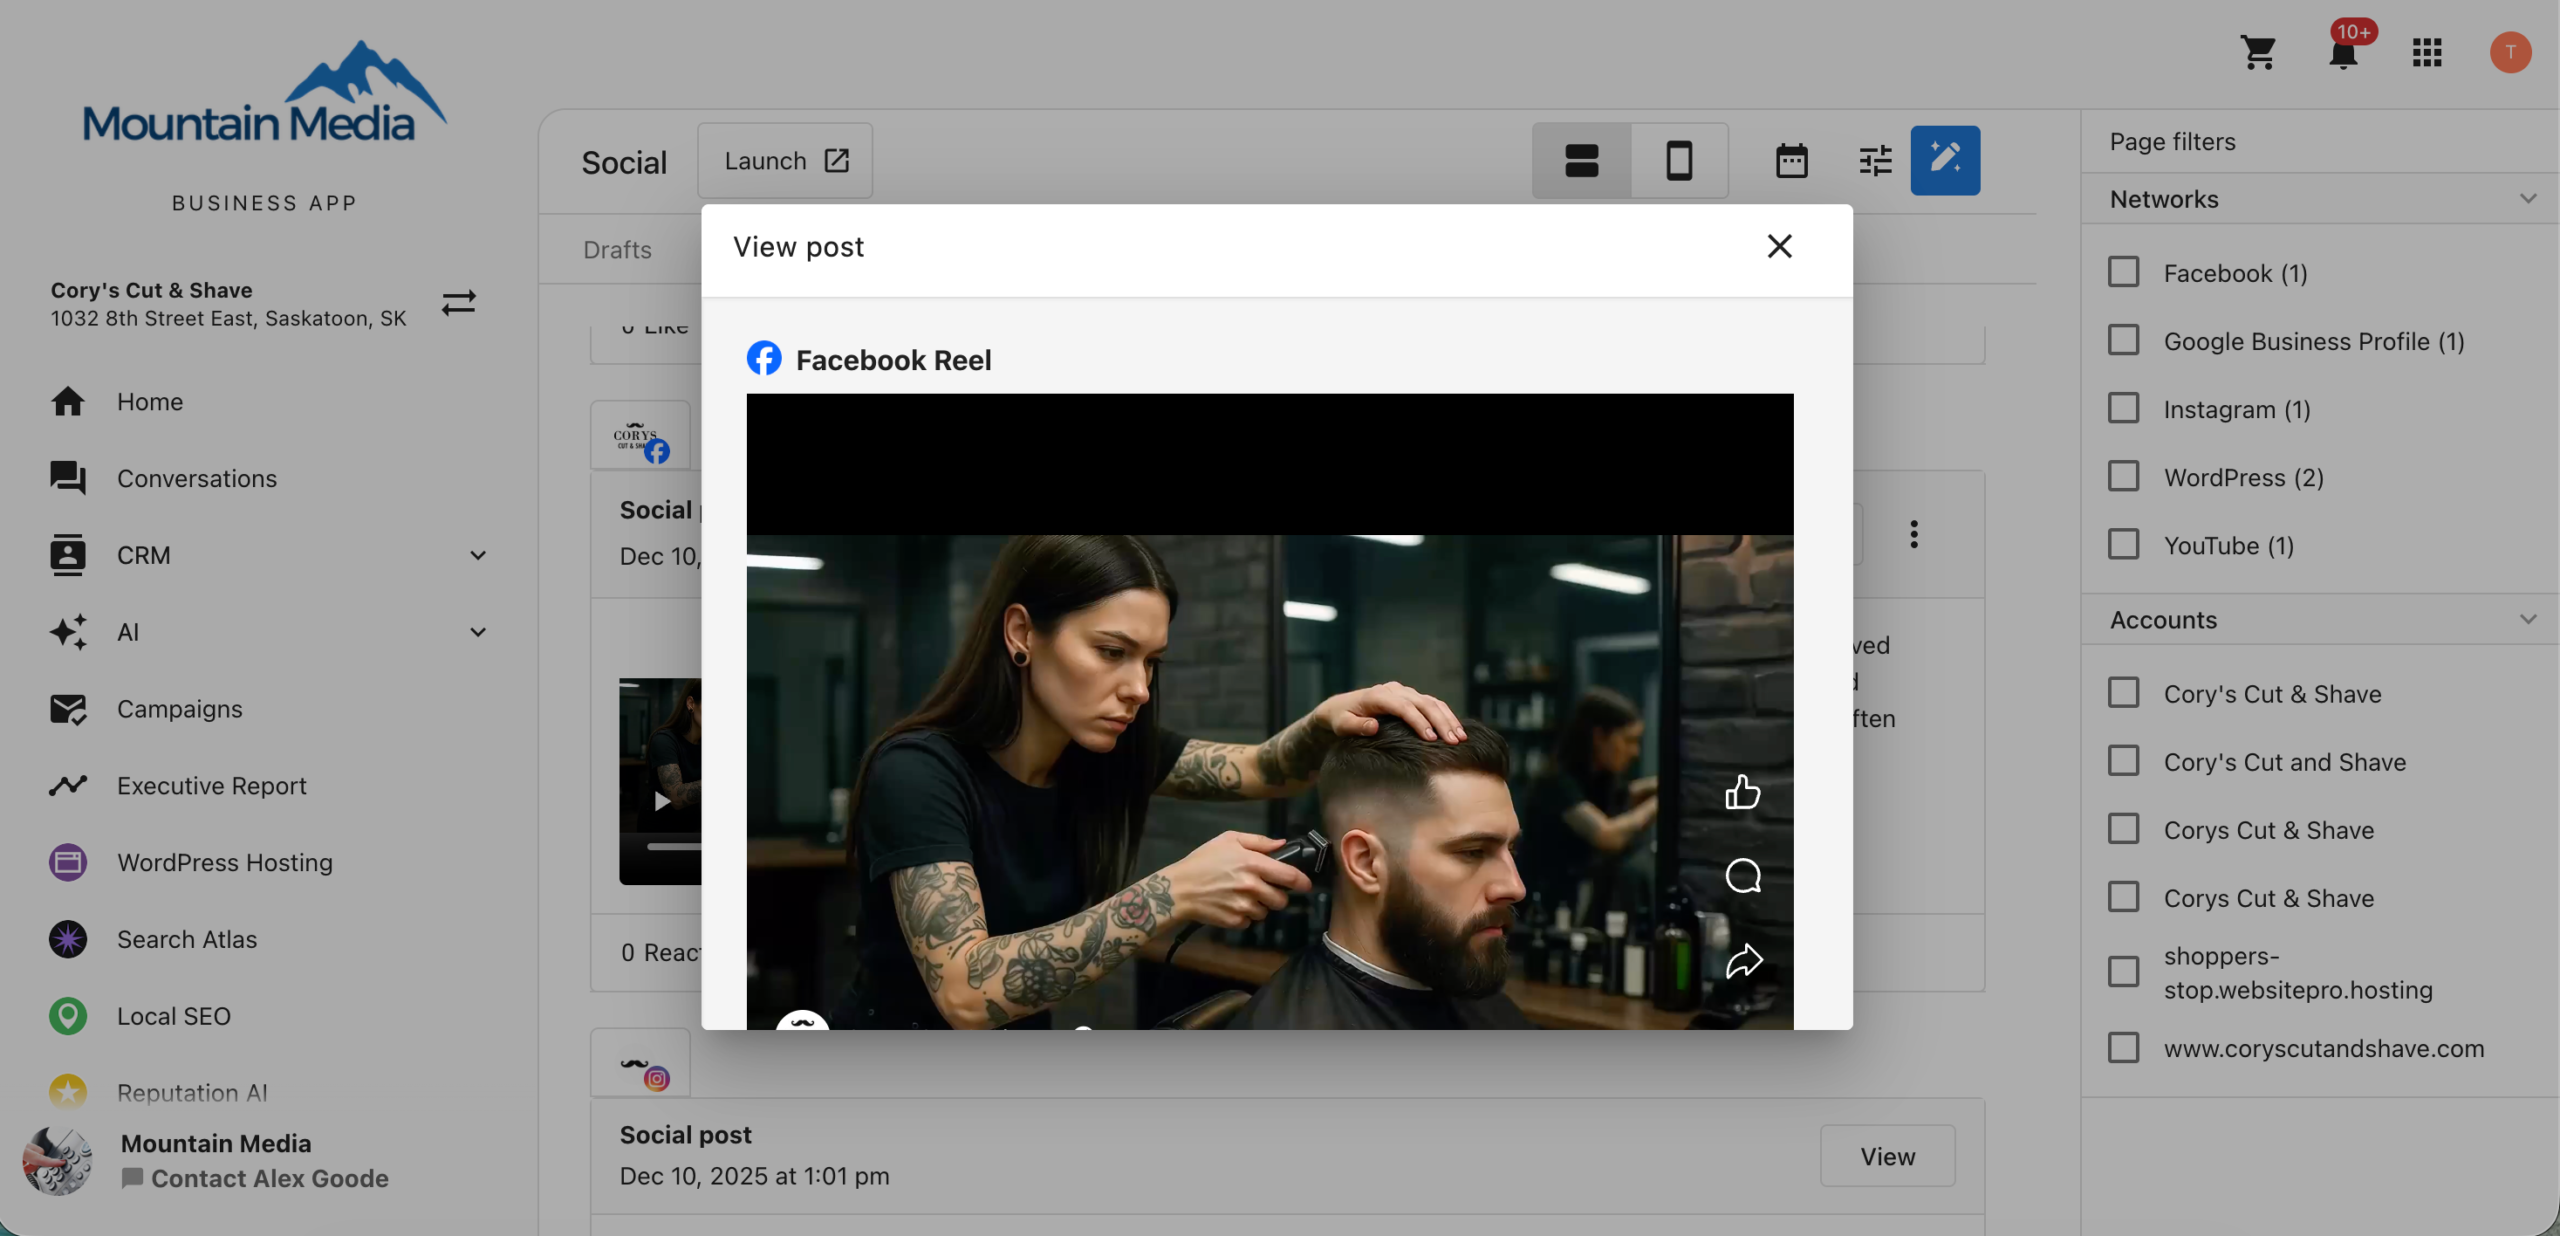This screenshot has width=2560, height=1236.
Task: Click the blue compose post icon
Action: pyautogui.click(x=1944, y=160)
